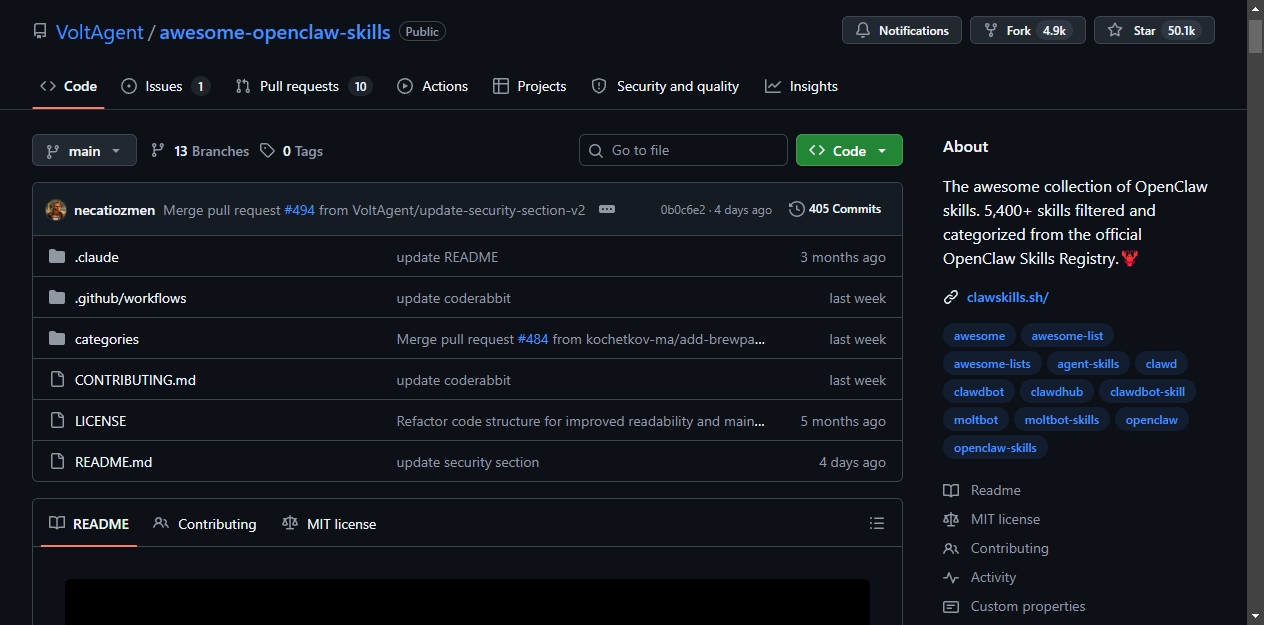Open the Notifications button

pos(901,31)
